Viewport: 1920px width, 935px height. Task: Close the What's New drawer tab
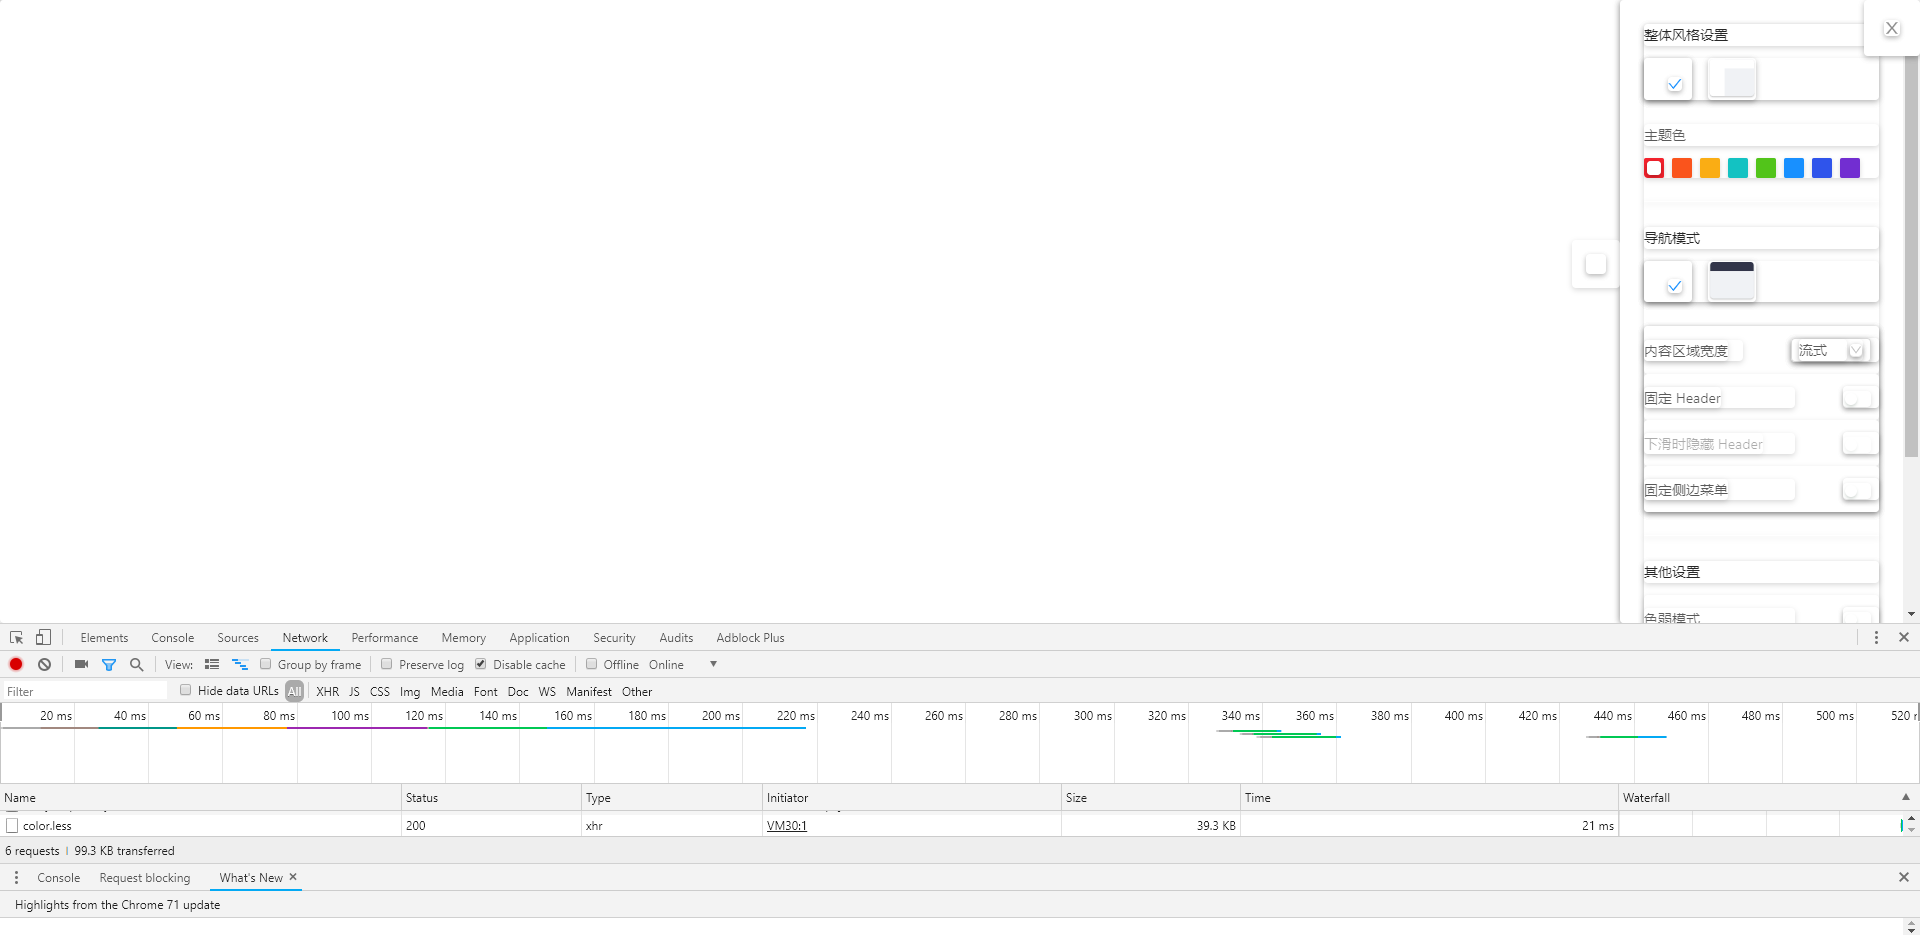point(293,877)
